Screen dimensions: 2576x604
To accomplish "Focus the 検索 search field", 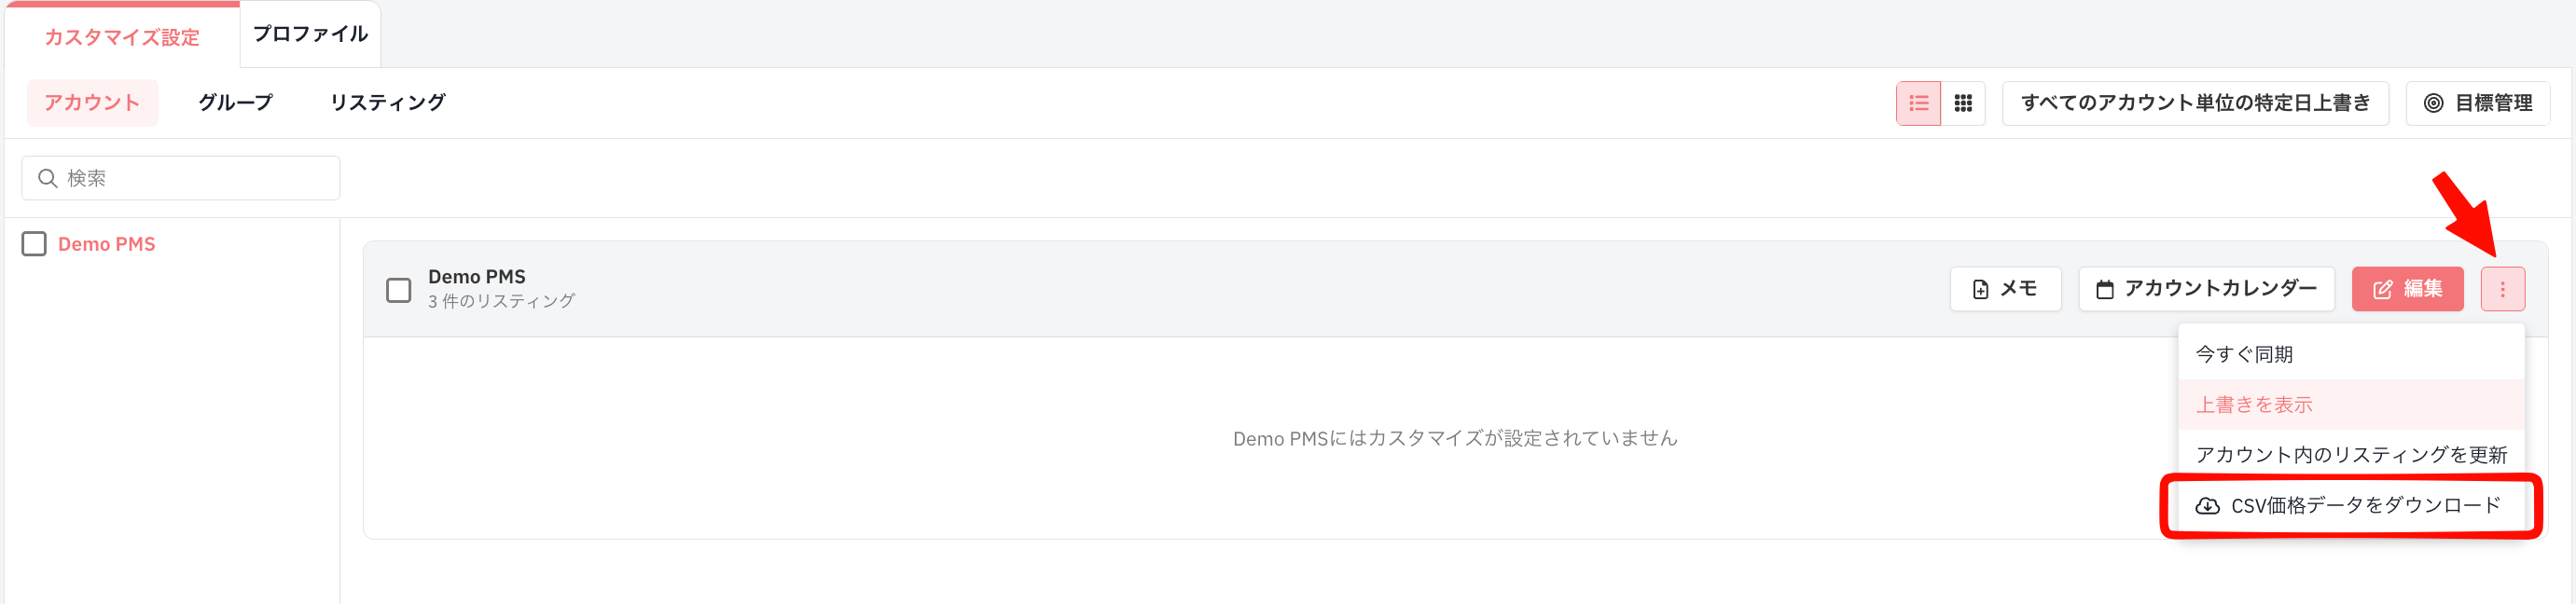I will click(181, 178).
